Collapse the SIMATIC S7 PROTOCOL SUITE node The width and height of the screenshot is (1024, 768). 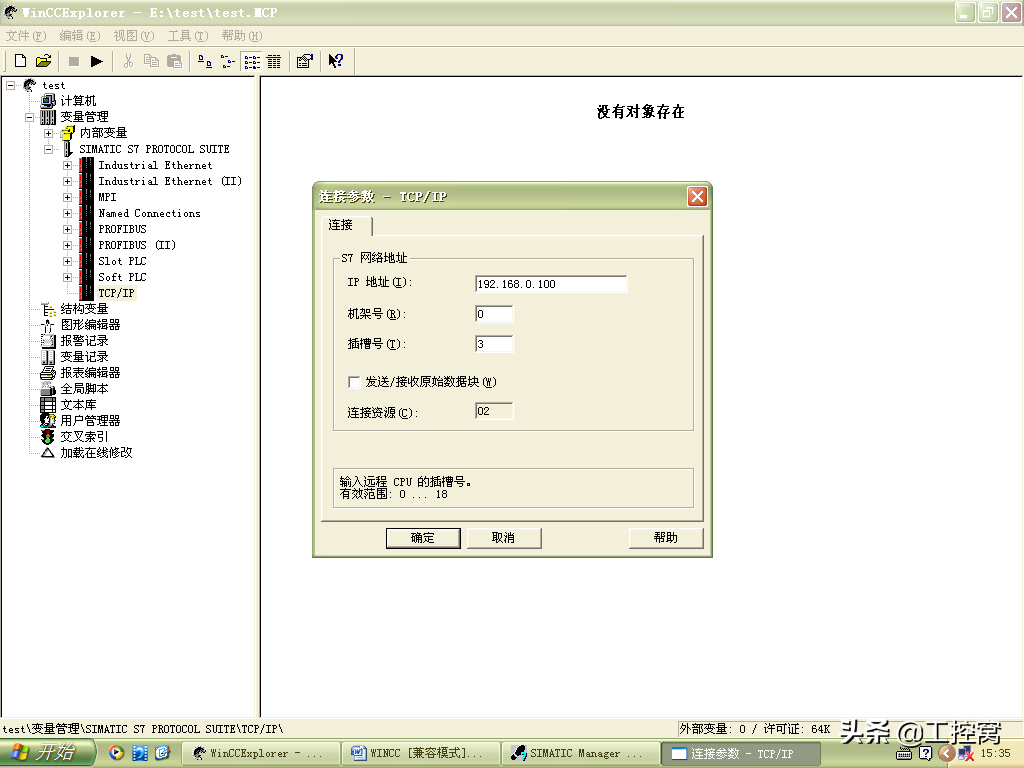coord(48,149)
